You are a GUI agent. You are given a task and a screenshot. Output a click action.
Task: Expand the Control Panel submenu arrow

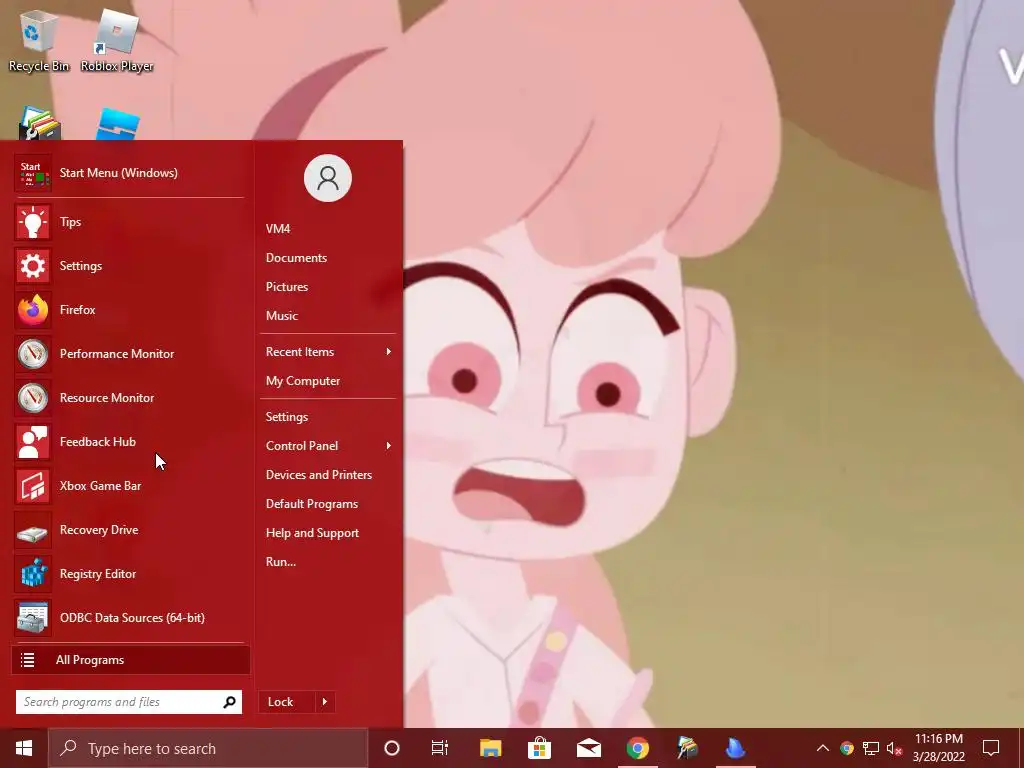[389, 446]
